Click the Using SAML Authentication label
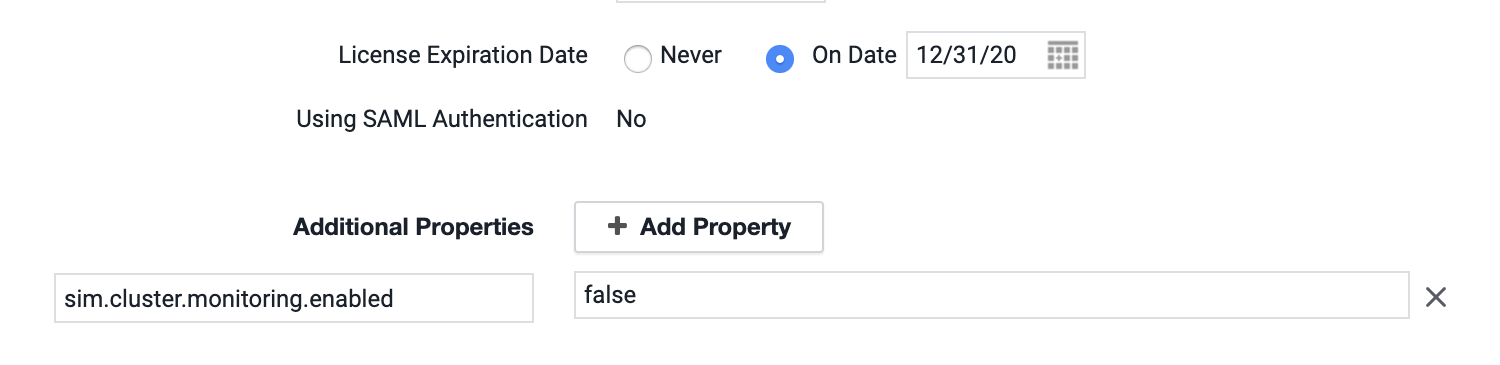Screen dimensions: 1500x365 [x=442, y=119]
